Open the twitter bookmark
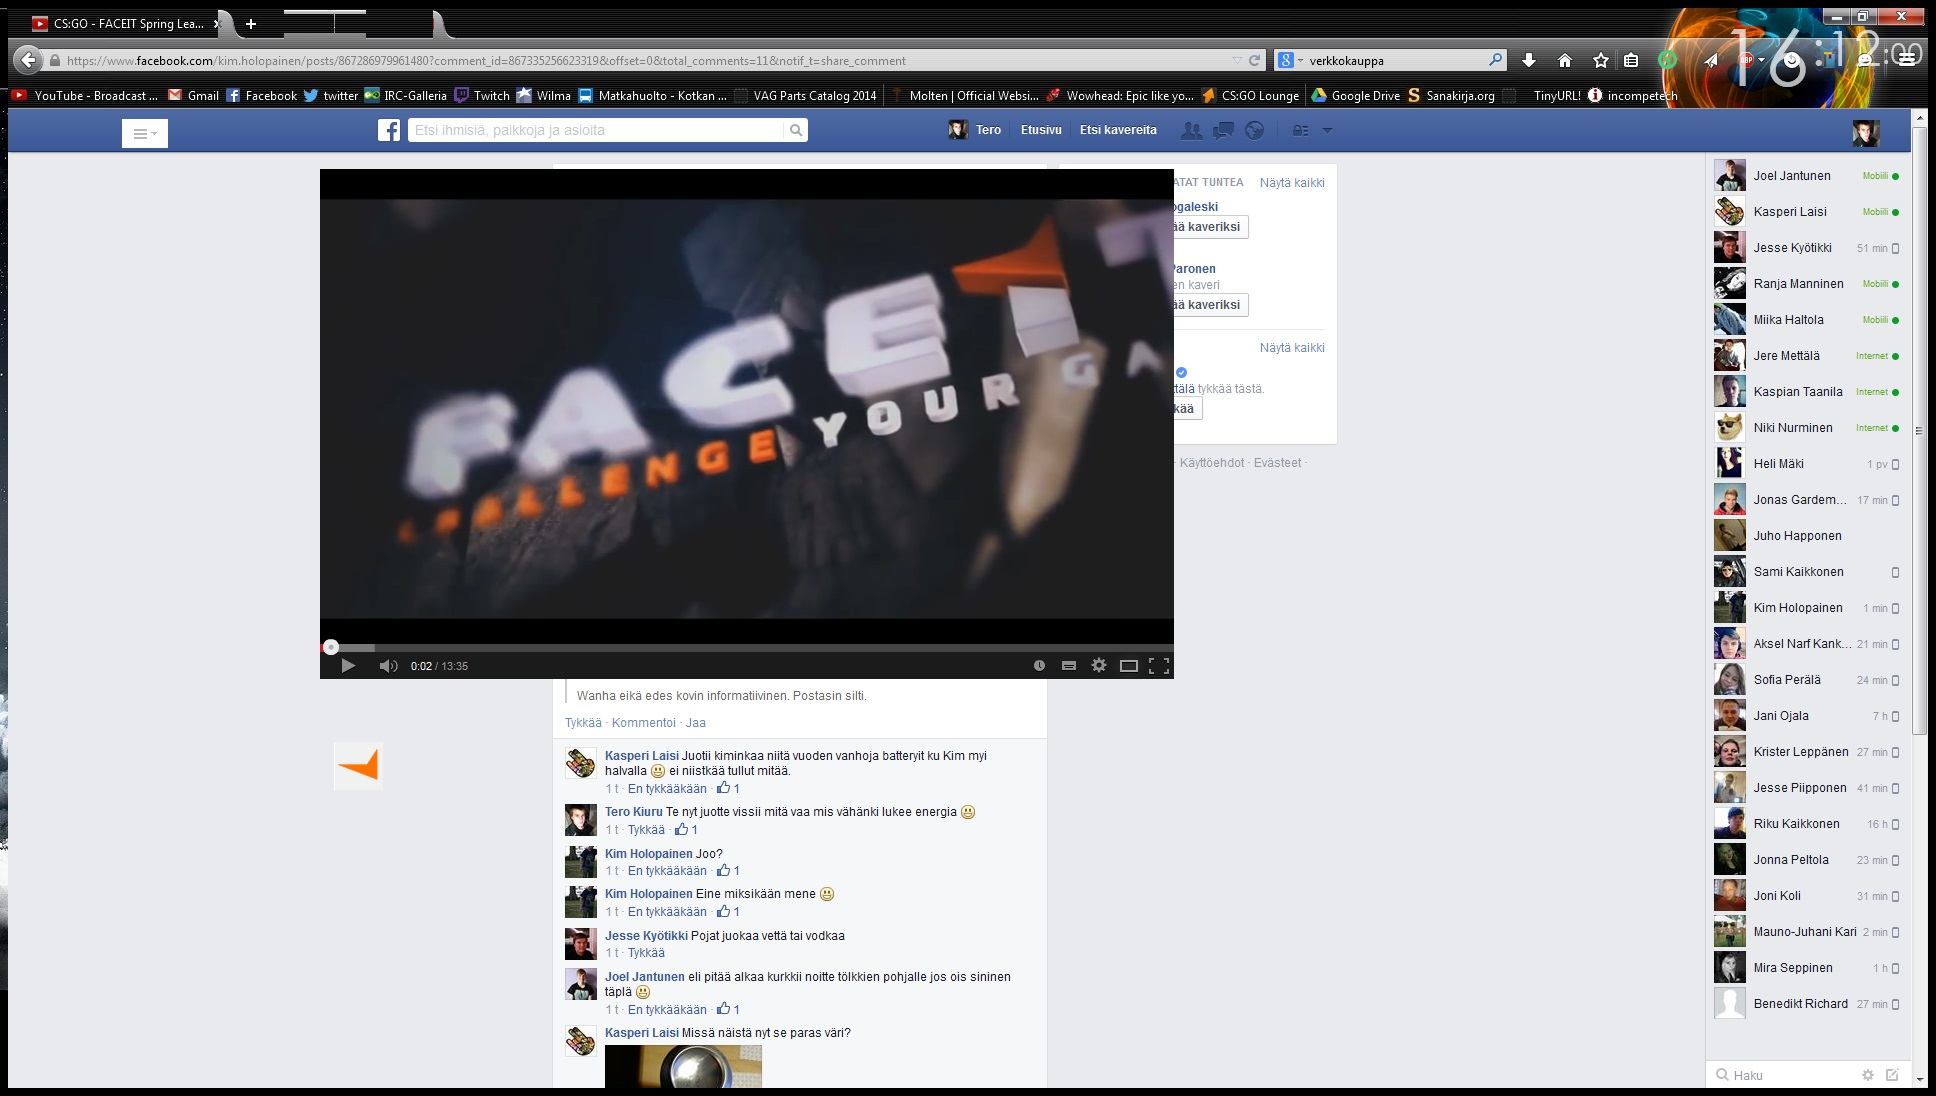Screen dimensions: 1936x1096 331,96
